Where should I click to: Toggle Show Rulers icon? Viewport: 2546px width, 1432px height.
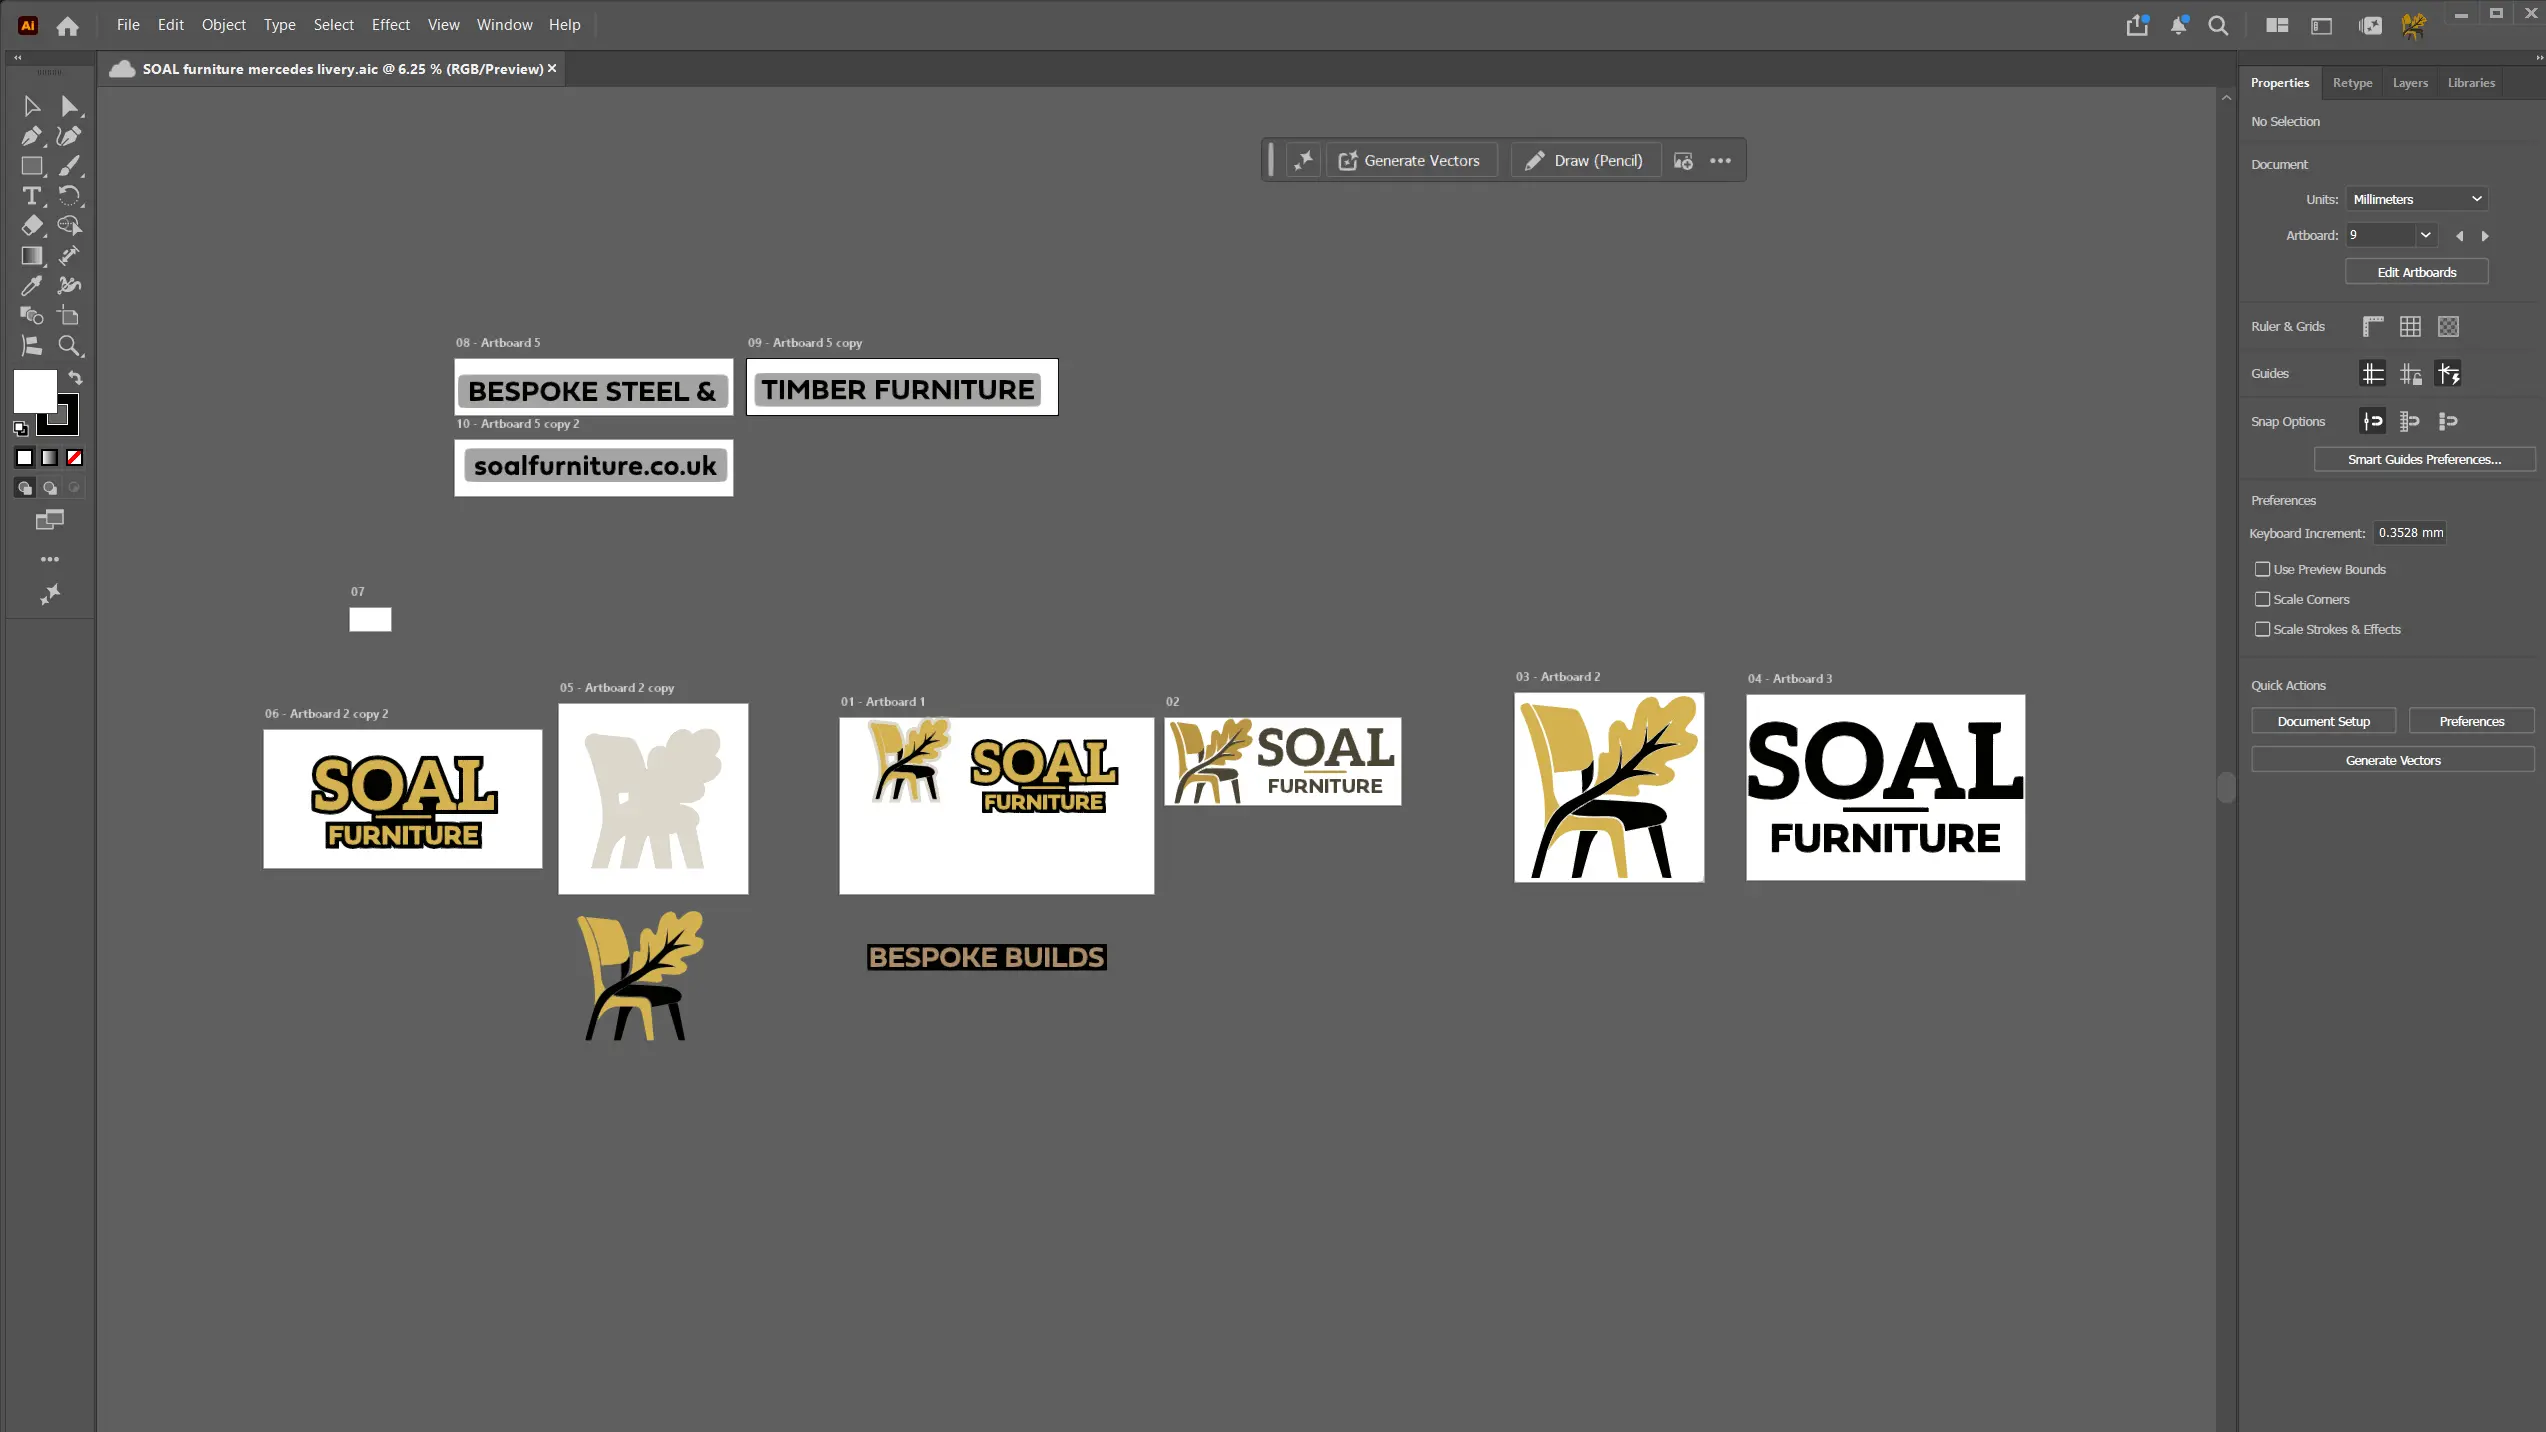tap(2373, 326)
